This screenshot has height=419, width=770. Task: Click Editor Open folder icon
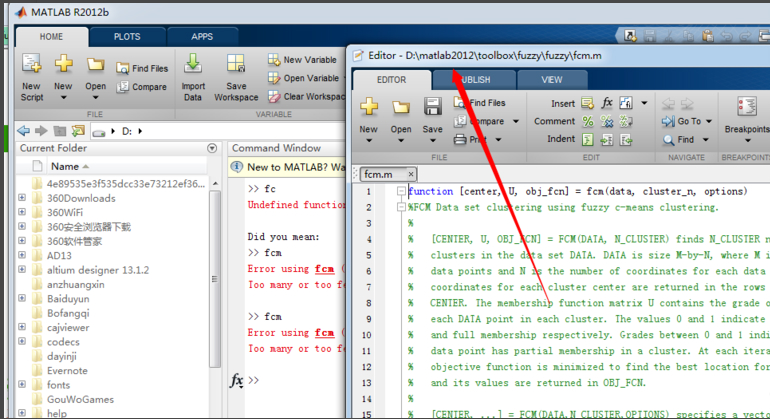click(401, 107)
